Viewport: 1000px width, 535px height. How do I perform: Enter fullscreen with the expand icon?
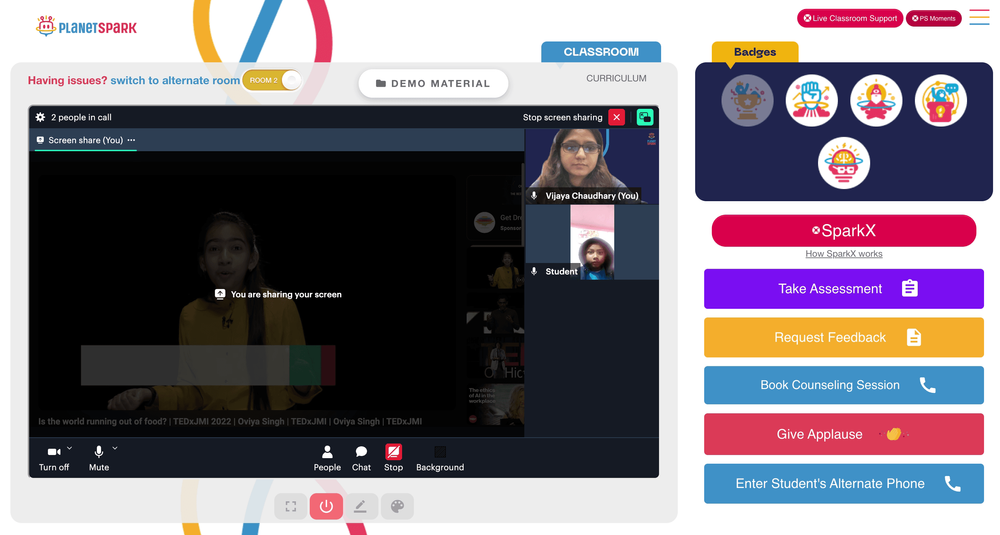(291, 506)
